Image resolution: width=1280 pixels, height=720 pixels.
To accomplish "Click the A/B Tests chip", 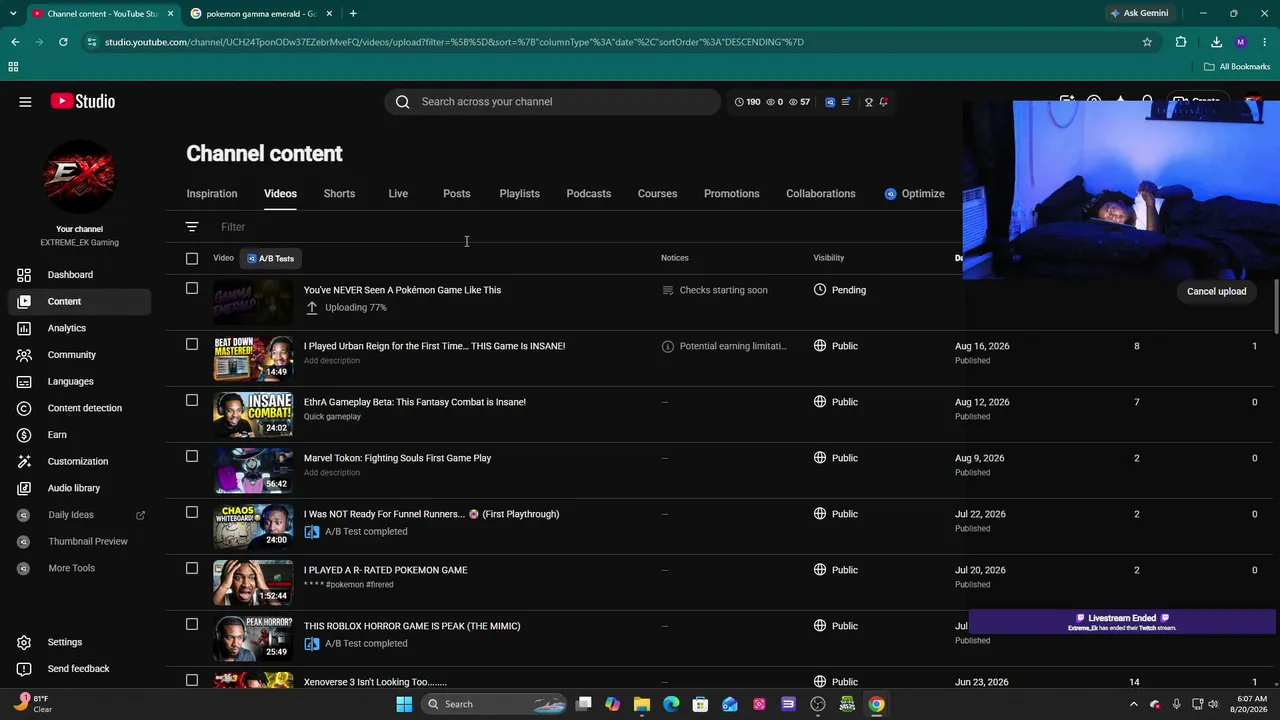I will pos(270,259).
